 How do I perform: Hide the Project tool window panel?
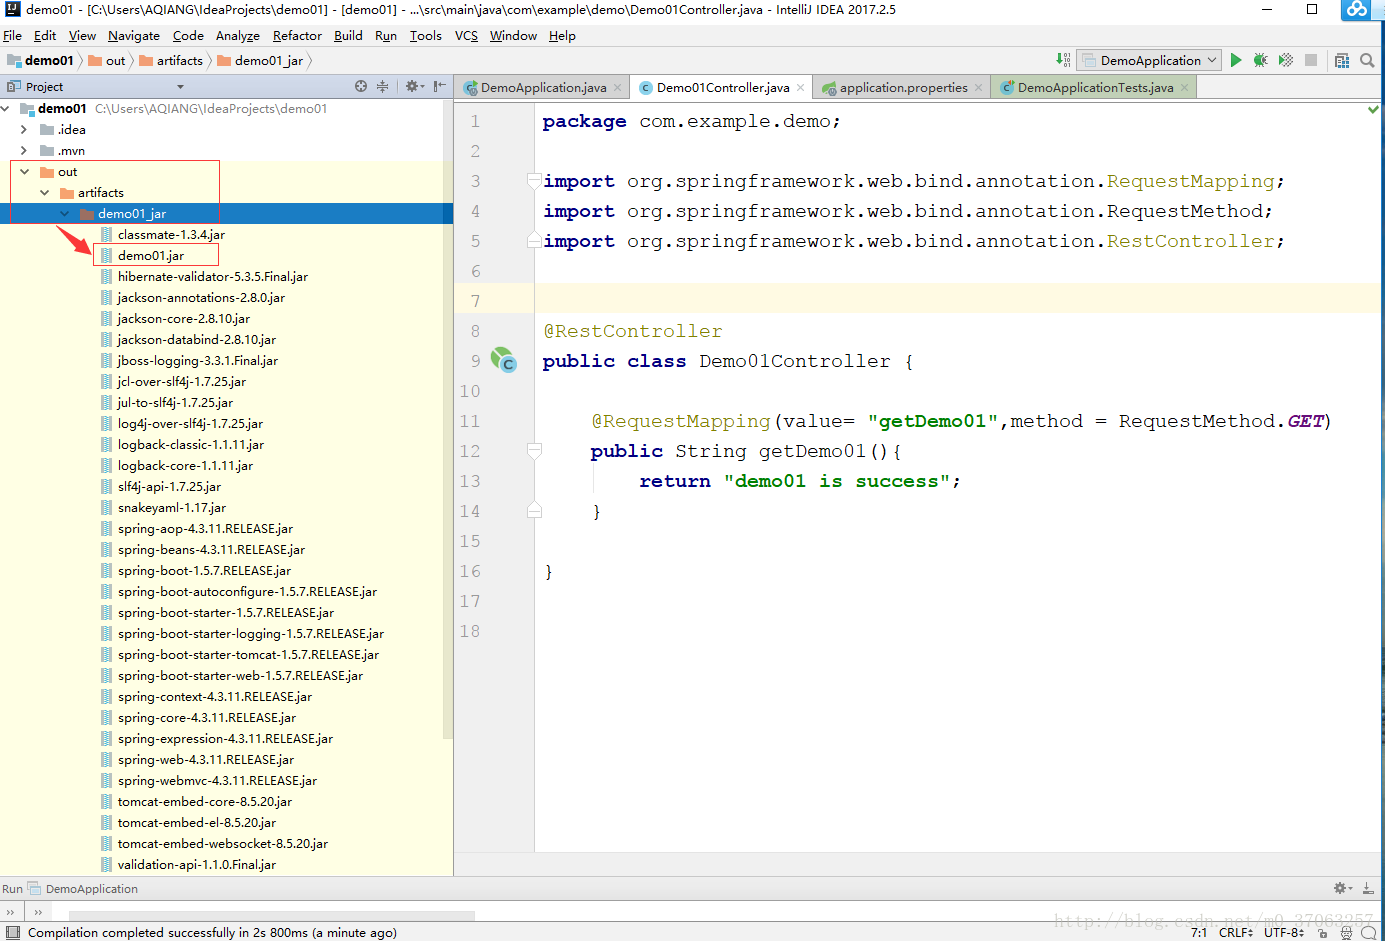point(440,87)
